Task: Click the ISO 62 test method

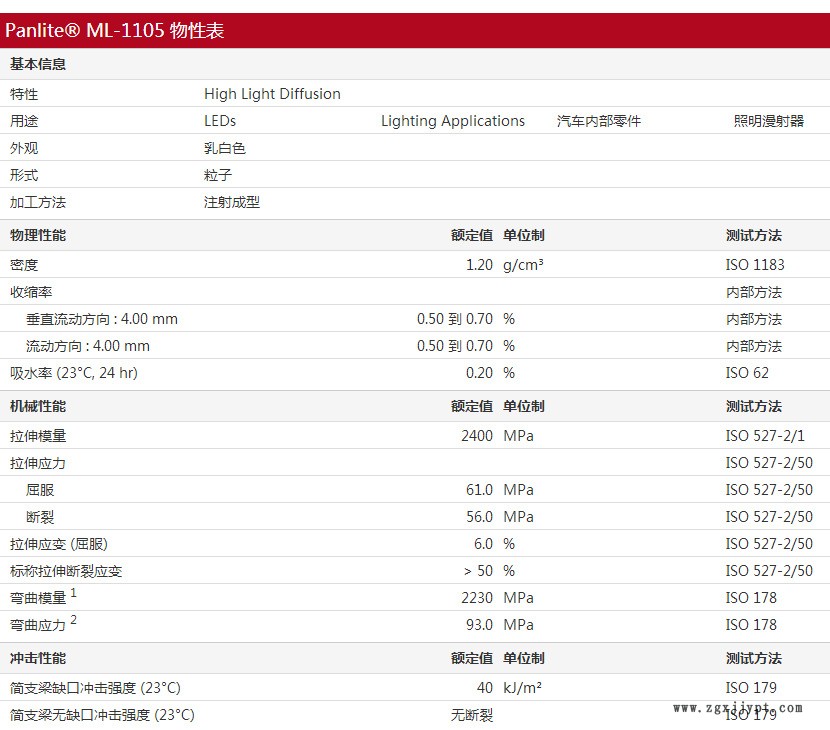Action: click(x=747, y=373)
